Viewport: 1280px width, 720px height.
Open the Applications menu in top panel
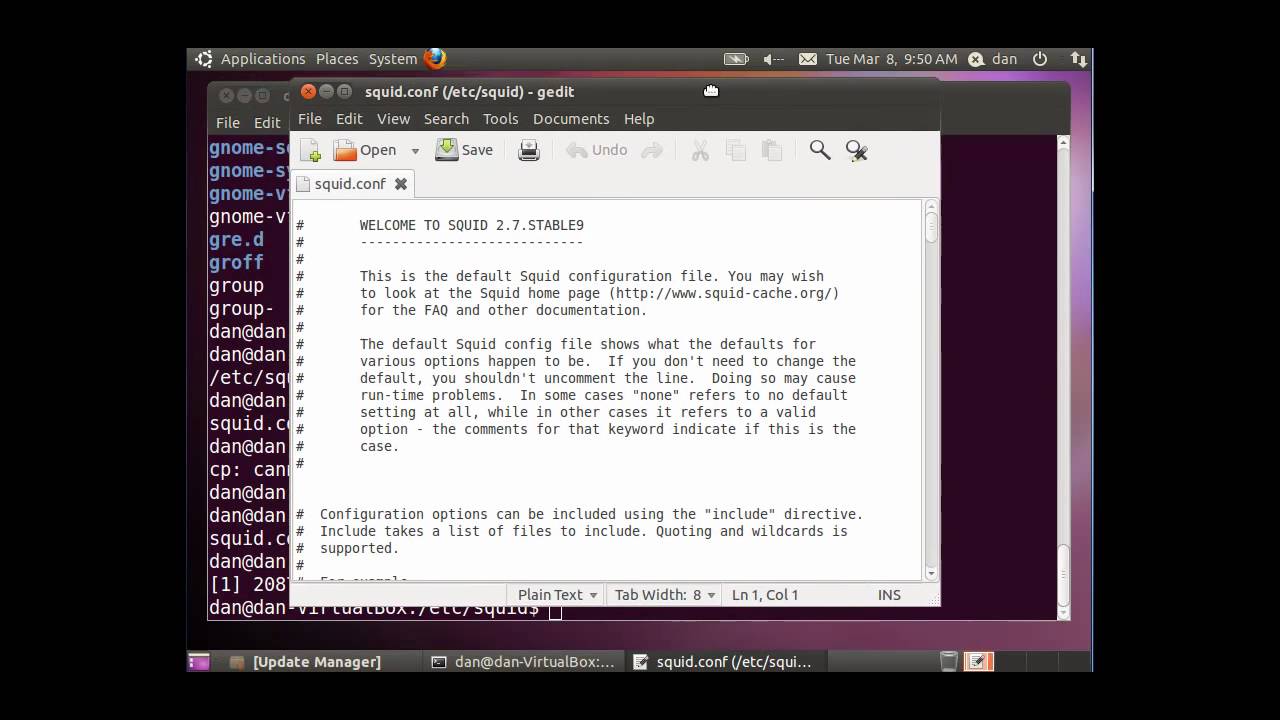[x=263, y=59]
